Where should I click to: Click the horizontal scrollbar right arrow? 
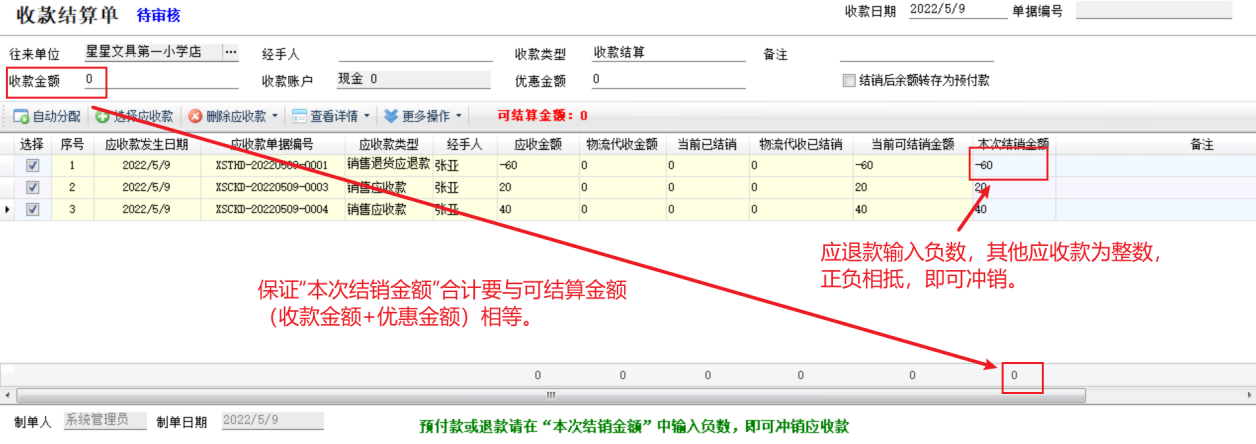[1249, 395]
